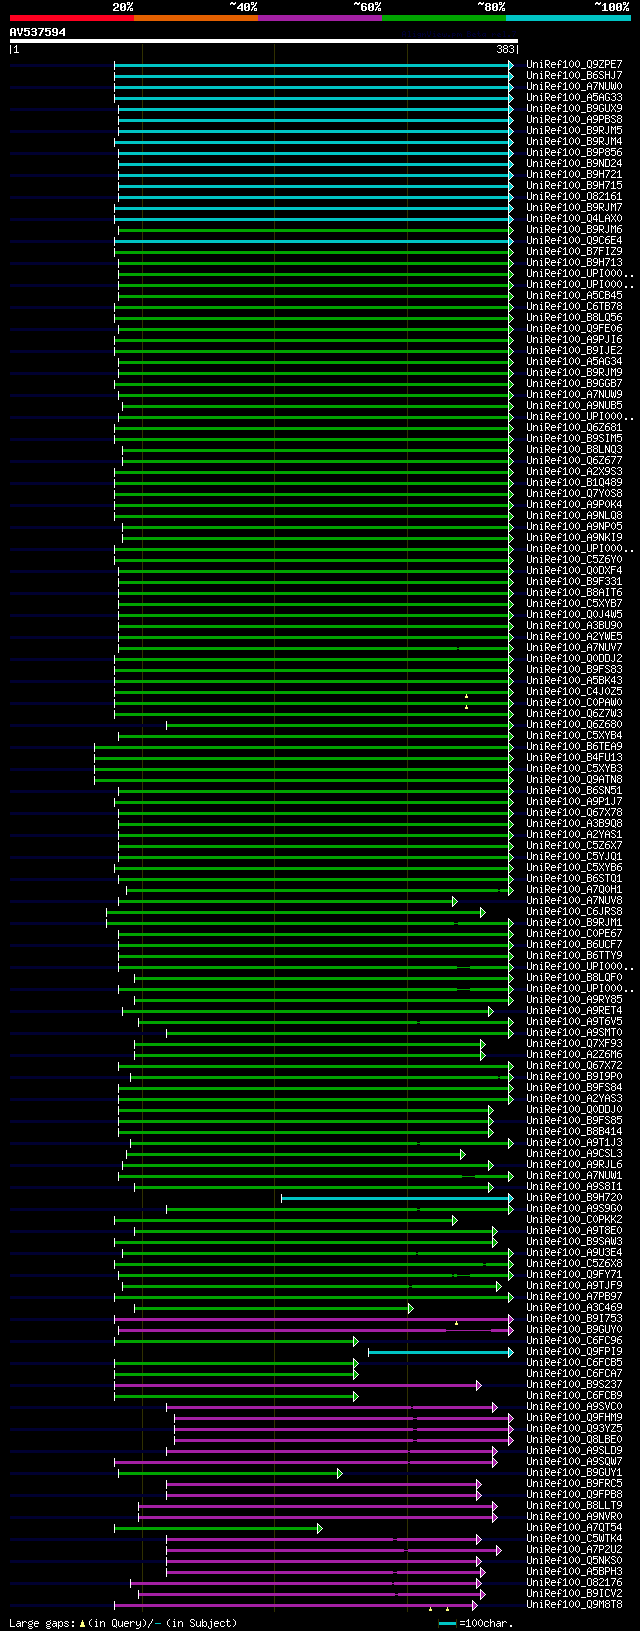Click the UniRef100_B6STQ1 label

pyautogui.click(x=574, y=878)
